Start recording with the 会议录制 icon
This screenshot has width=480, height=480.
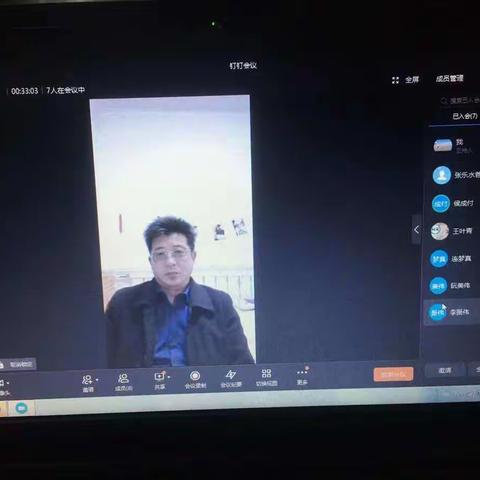[x=195, y=376]
